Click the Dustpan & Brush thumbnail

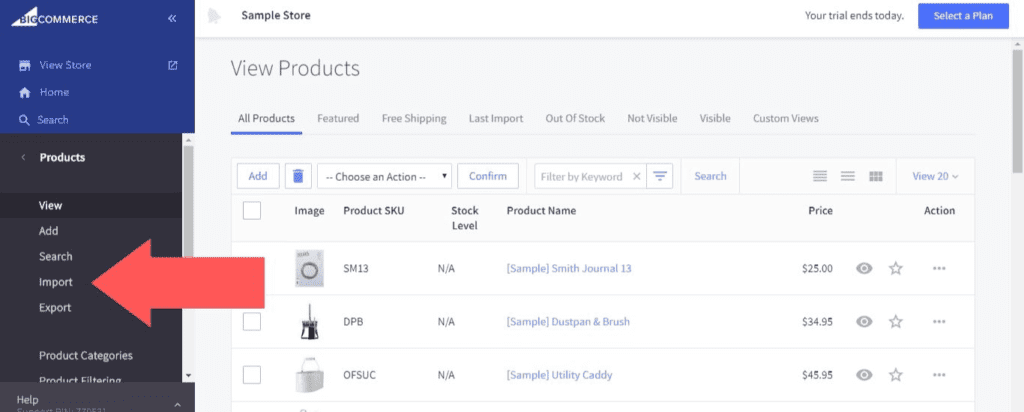(x=309, y=322)
